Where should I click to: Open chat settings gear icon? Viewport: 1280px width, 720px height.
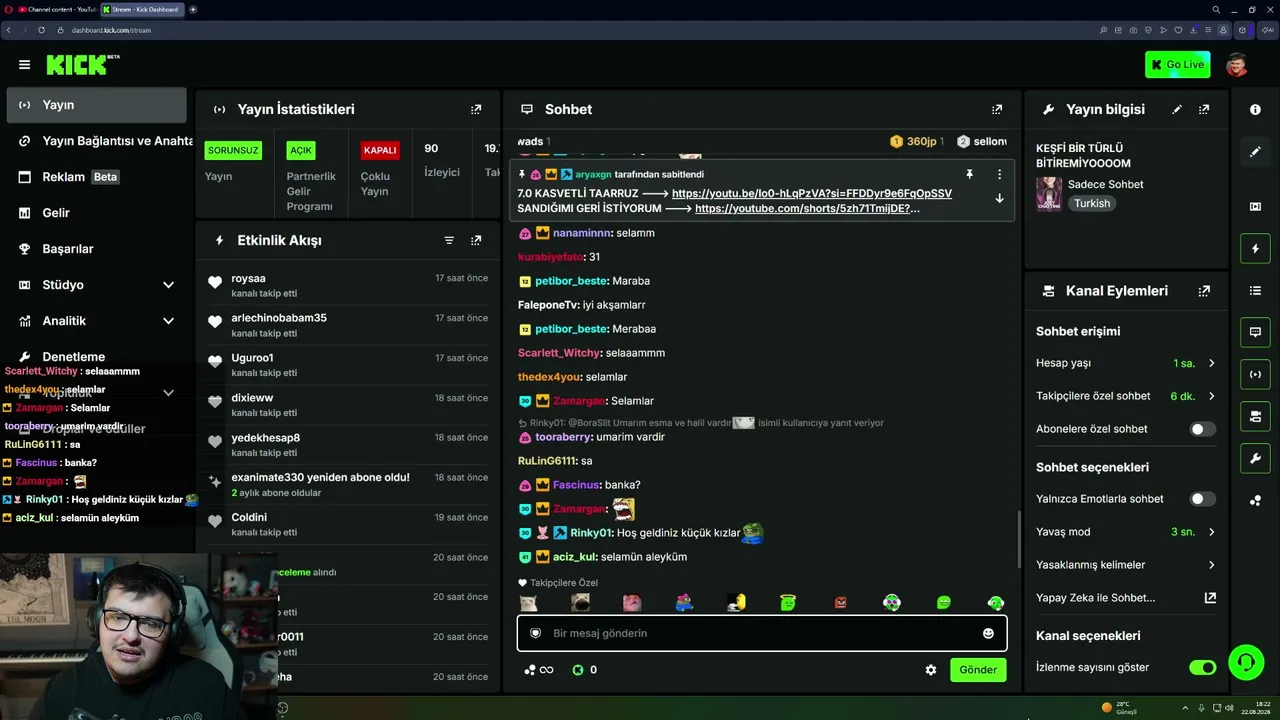pyautogui.click(x=931, y=670)
